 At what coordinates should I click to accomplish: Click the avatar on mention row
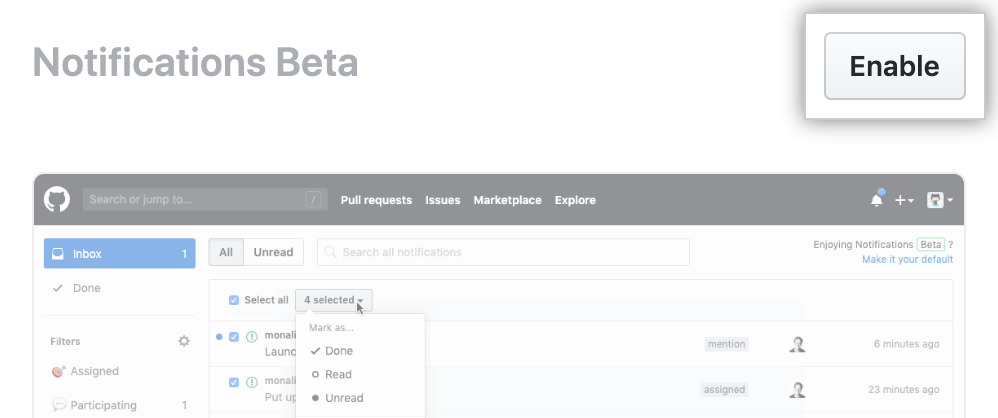click(797, 344)
